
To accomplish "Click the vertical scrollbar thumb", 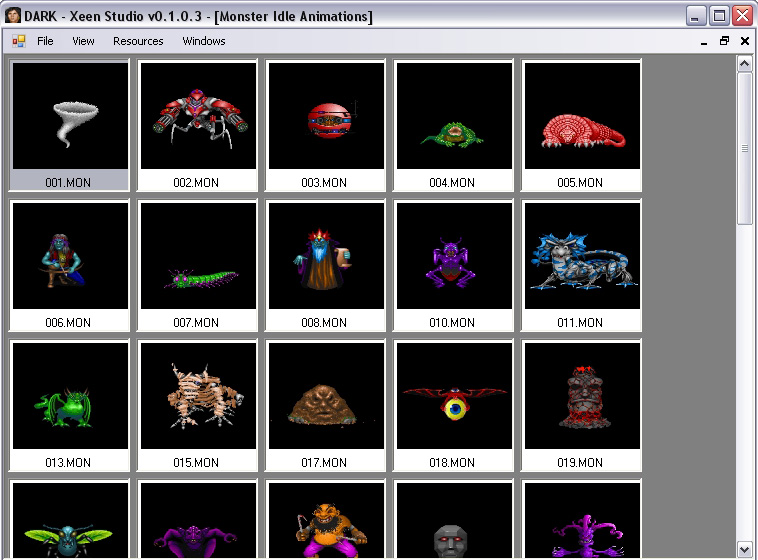I will click(x=744, y=148).
